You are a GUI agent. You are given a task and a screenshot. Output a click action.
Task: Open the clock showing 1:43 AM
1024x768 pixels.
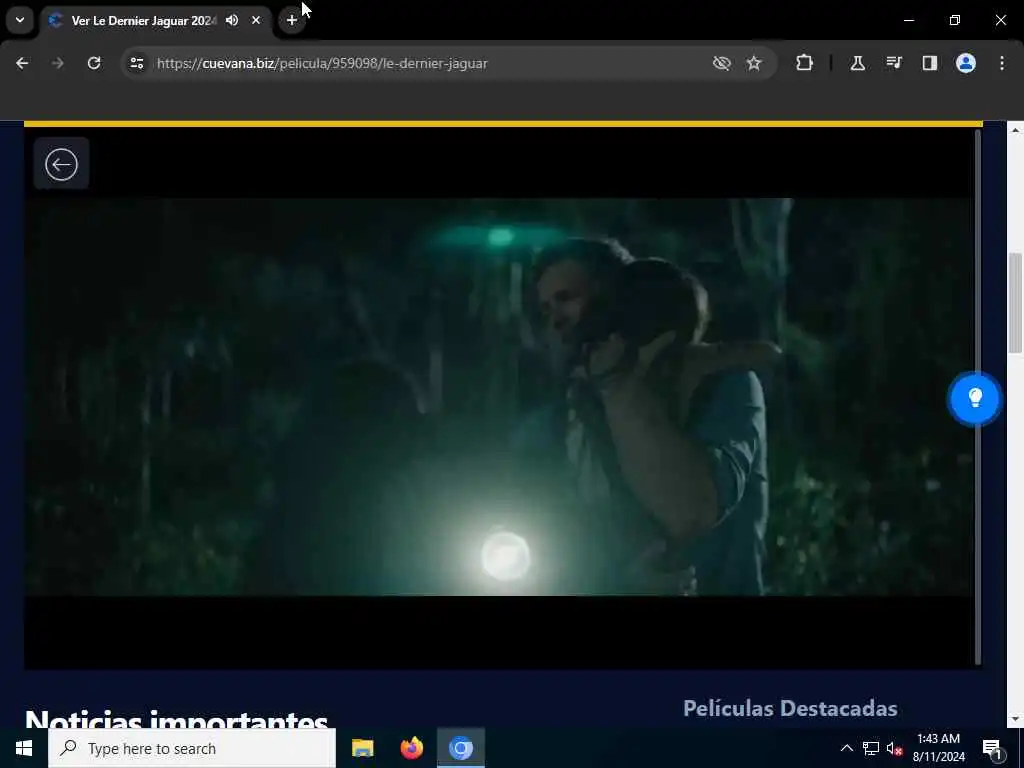pyautogui.click(x=938, y=748)
